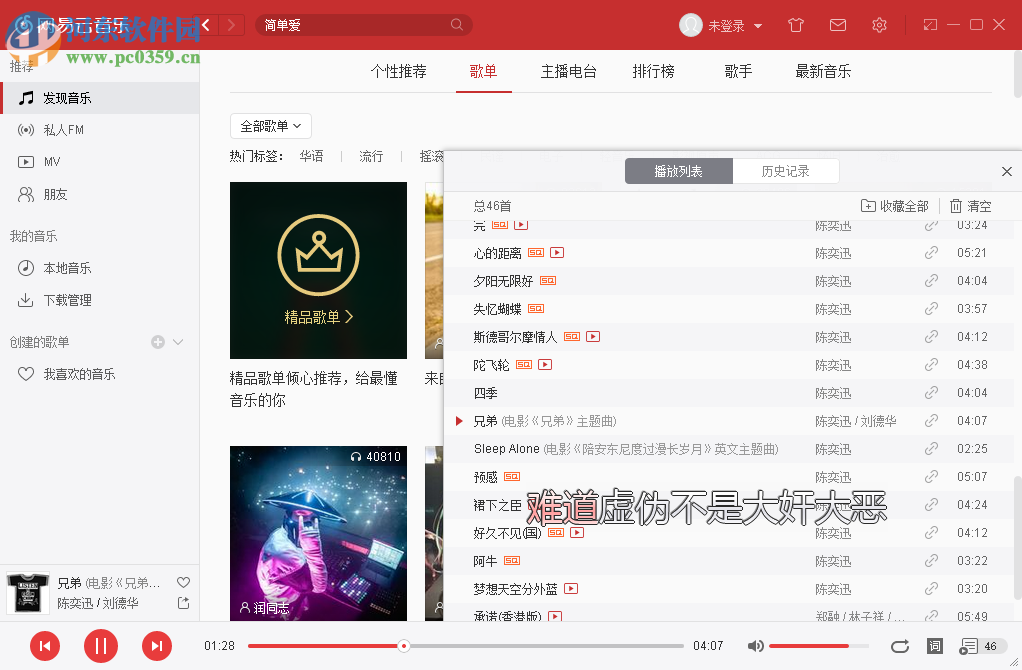This screenshot has width=1022, height=670.
Task: Select 私人FM in the sidebar
Action: pyautogui.click(x=60, y=129)
